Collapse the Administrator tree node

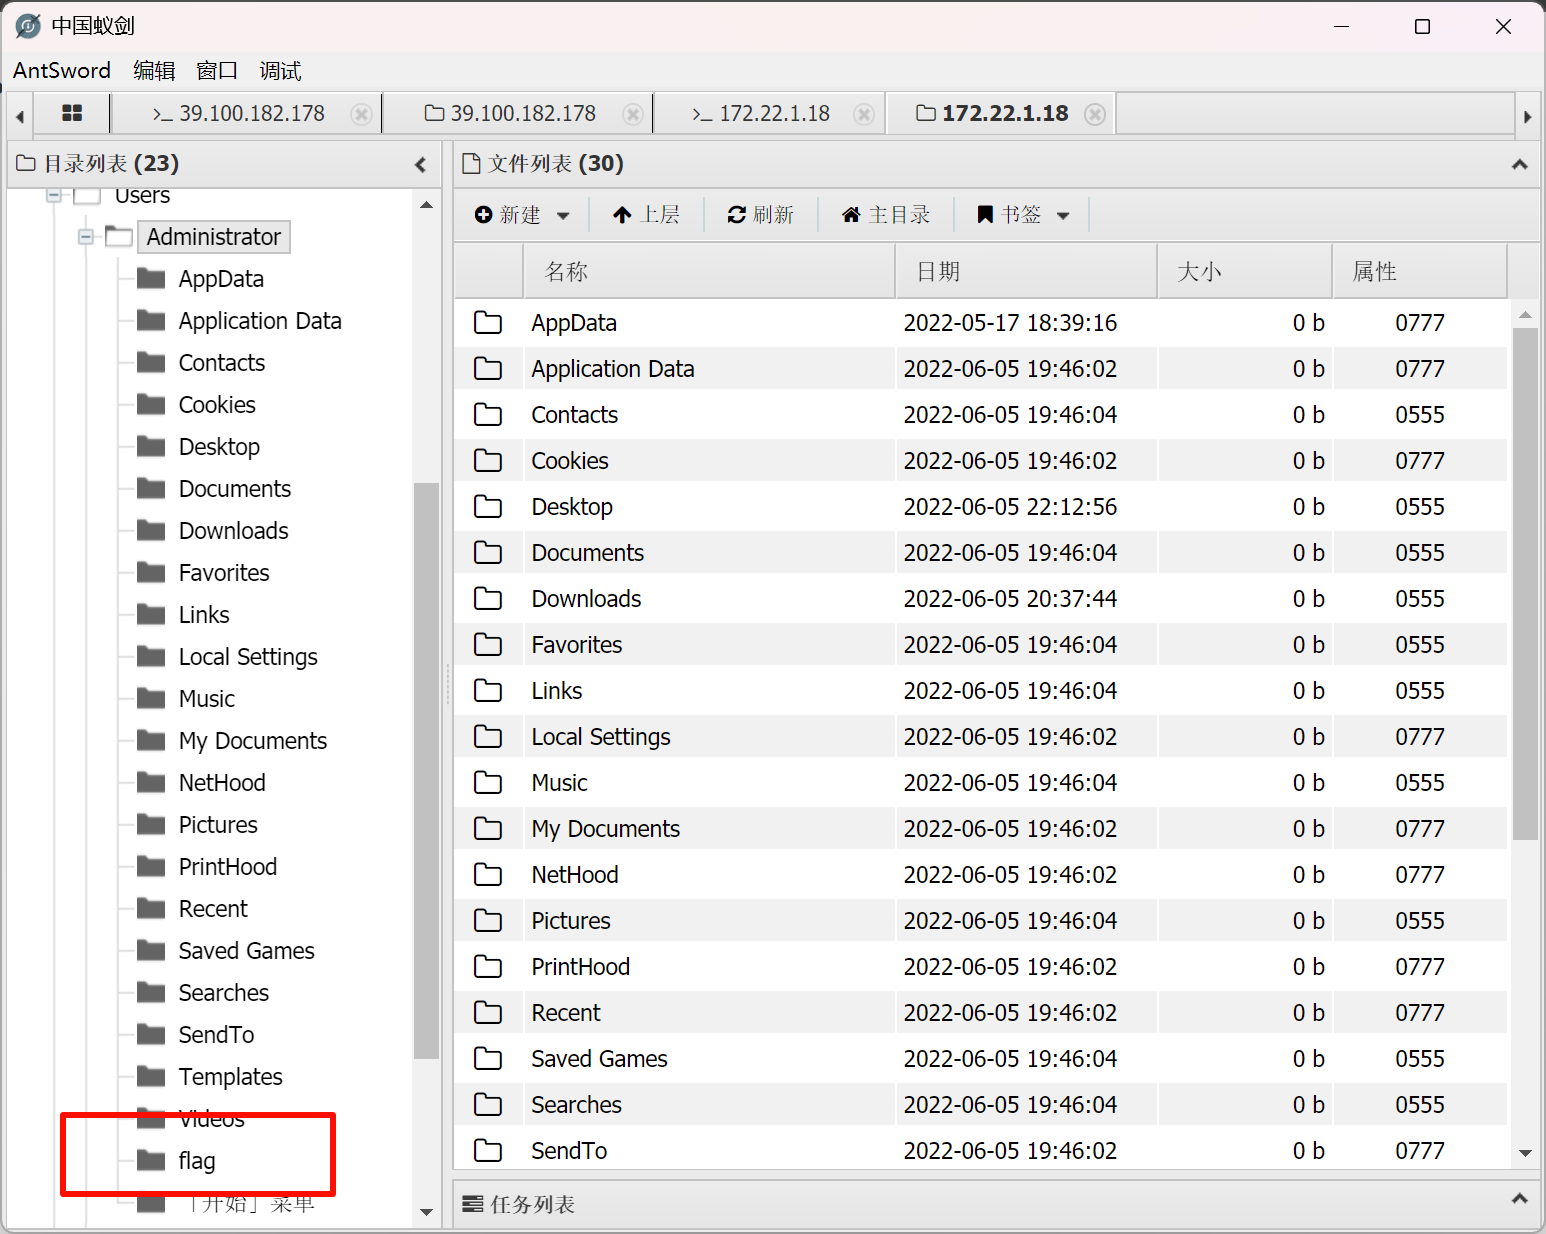86,237
